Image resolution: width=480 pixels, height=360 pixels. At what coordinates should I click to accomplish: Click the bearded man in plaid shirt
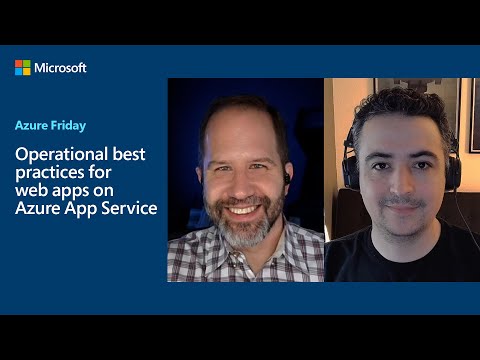(x=246, y=180)
